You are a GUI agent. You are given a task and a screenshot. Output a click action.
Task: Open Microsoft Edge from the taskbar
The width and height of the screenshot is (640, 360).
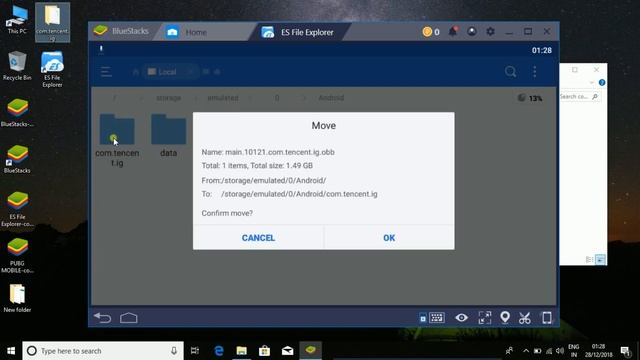click(x=219, y=351)
